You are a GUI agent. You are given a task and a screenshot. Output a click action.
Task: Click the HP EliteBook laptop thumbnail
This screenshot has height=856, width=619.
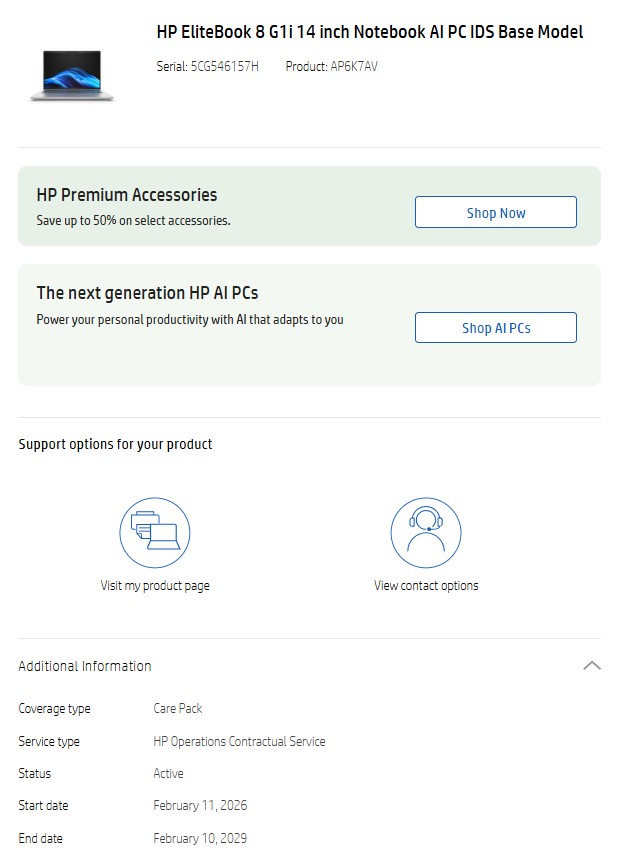72,75
